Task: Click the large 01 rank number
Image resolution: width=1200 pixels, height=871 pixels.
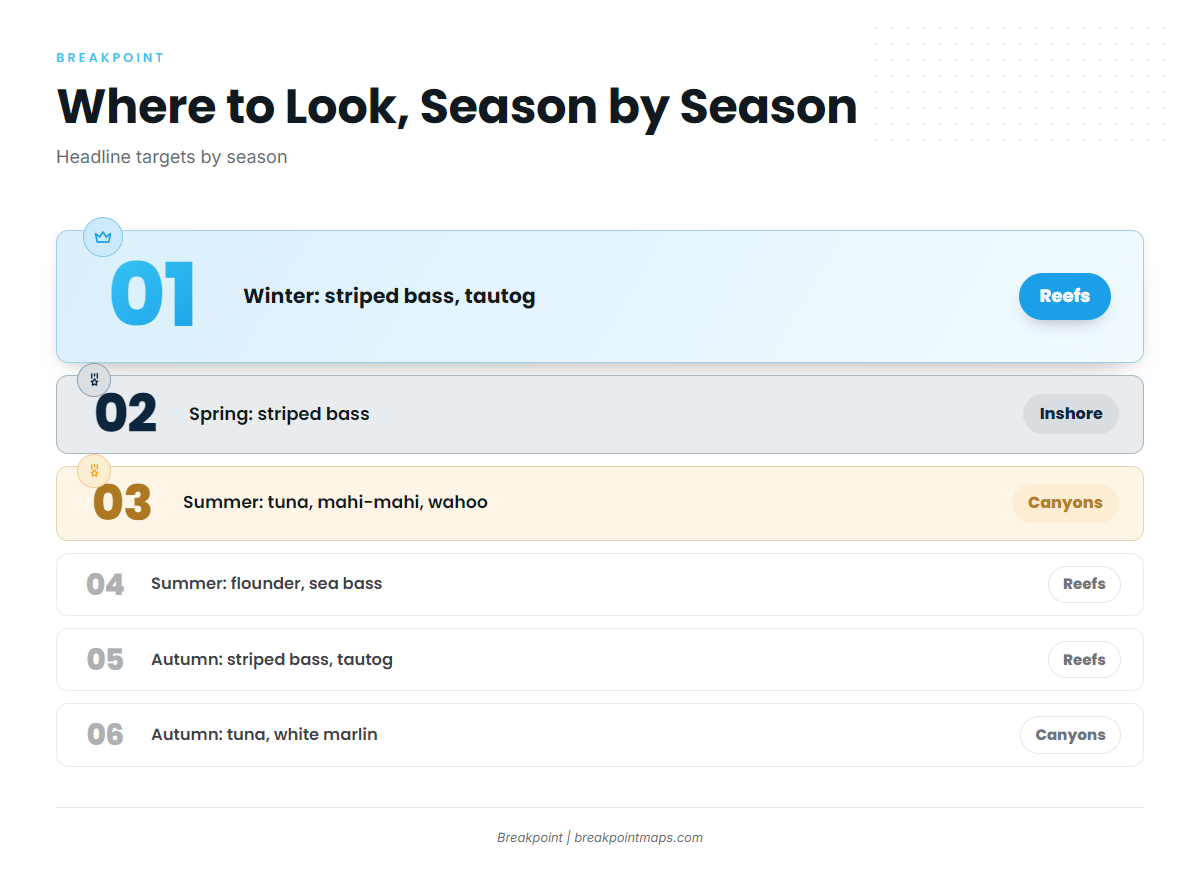Action: [x=152, y=295]
